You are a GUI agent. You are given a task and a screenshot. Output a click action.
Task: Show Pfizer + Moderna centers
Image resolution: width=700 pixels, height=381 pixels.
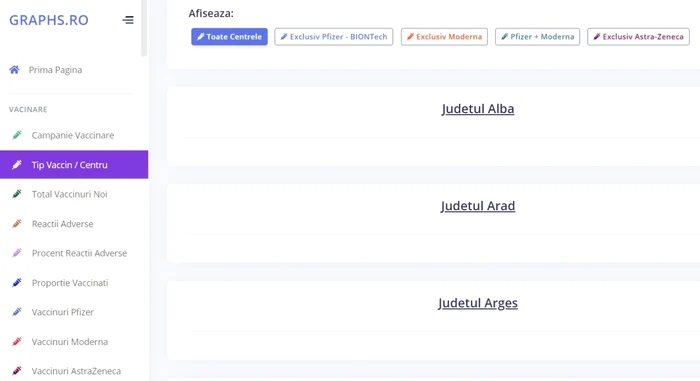[538, 37]
